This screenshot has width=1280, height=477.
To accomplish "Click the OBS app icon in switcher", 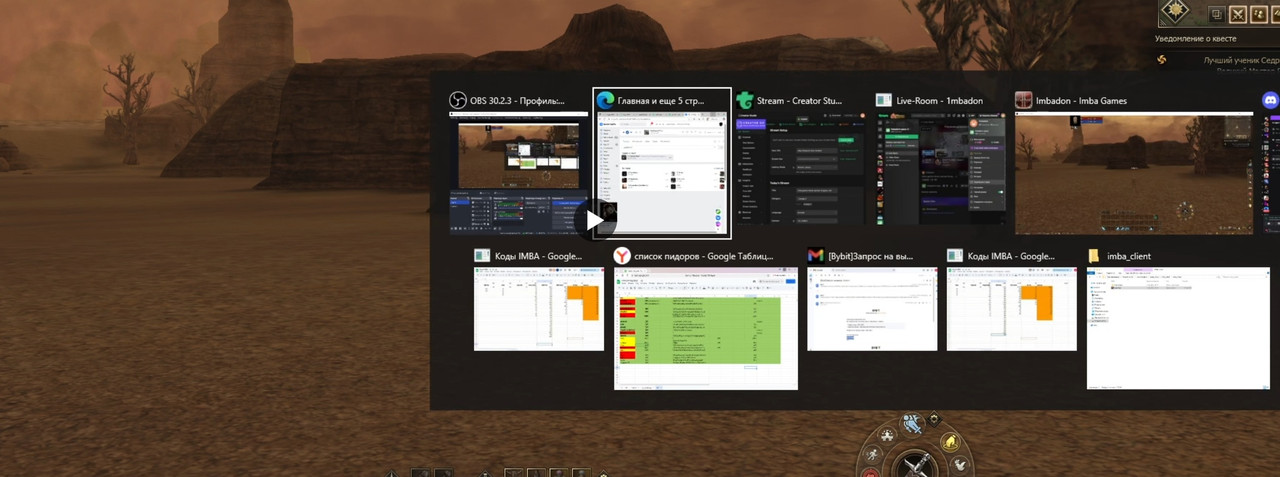I will (459, 101).
